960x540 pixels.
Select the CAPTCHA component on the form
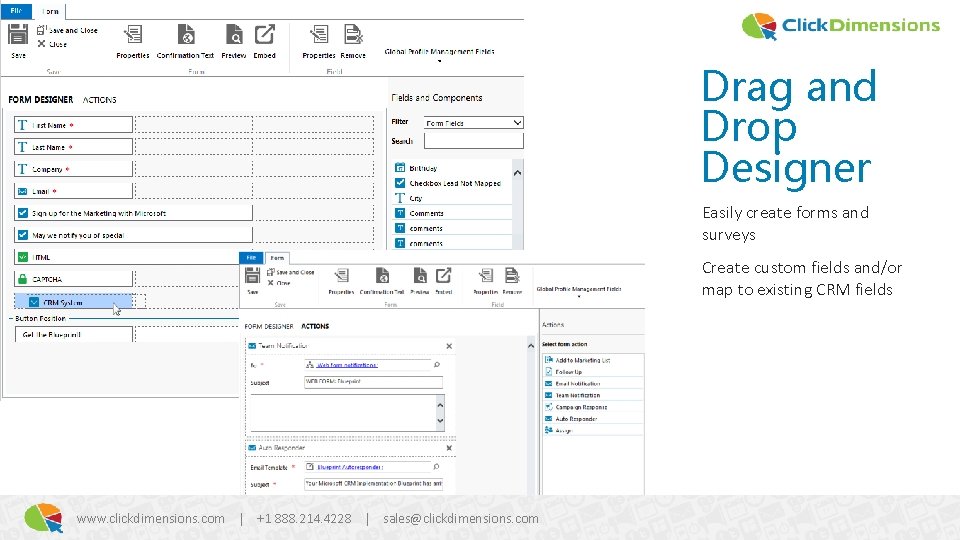pos(73,279)
